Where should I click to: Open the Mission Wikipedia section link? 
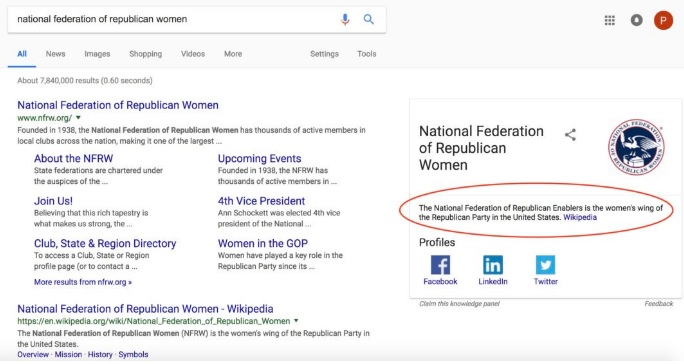pyautogui.click(x=68, y=354)
